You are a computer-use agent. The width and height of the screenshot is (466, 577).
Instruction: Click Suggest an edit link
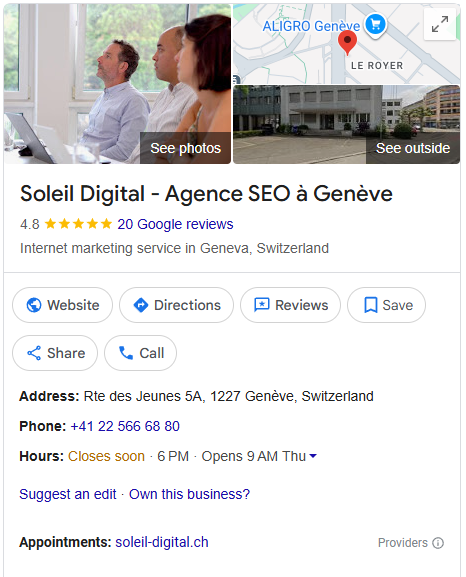point(68,494)
